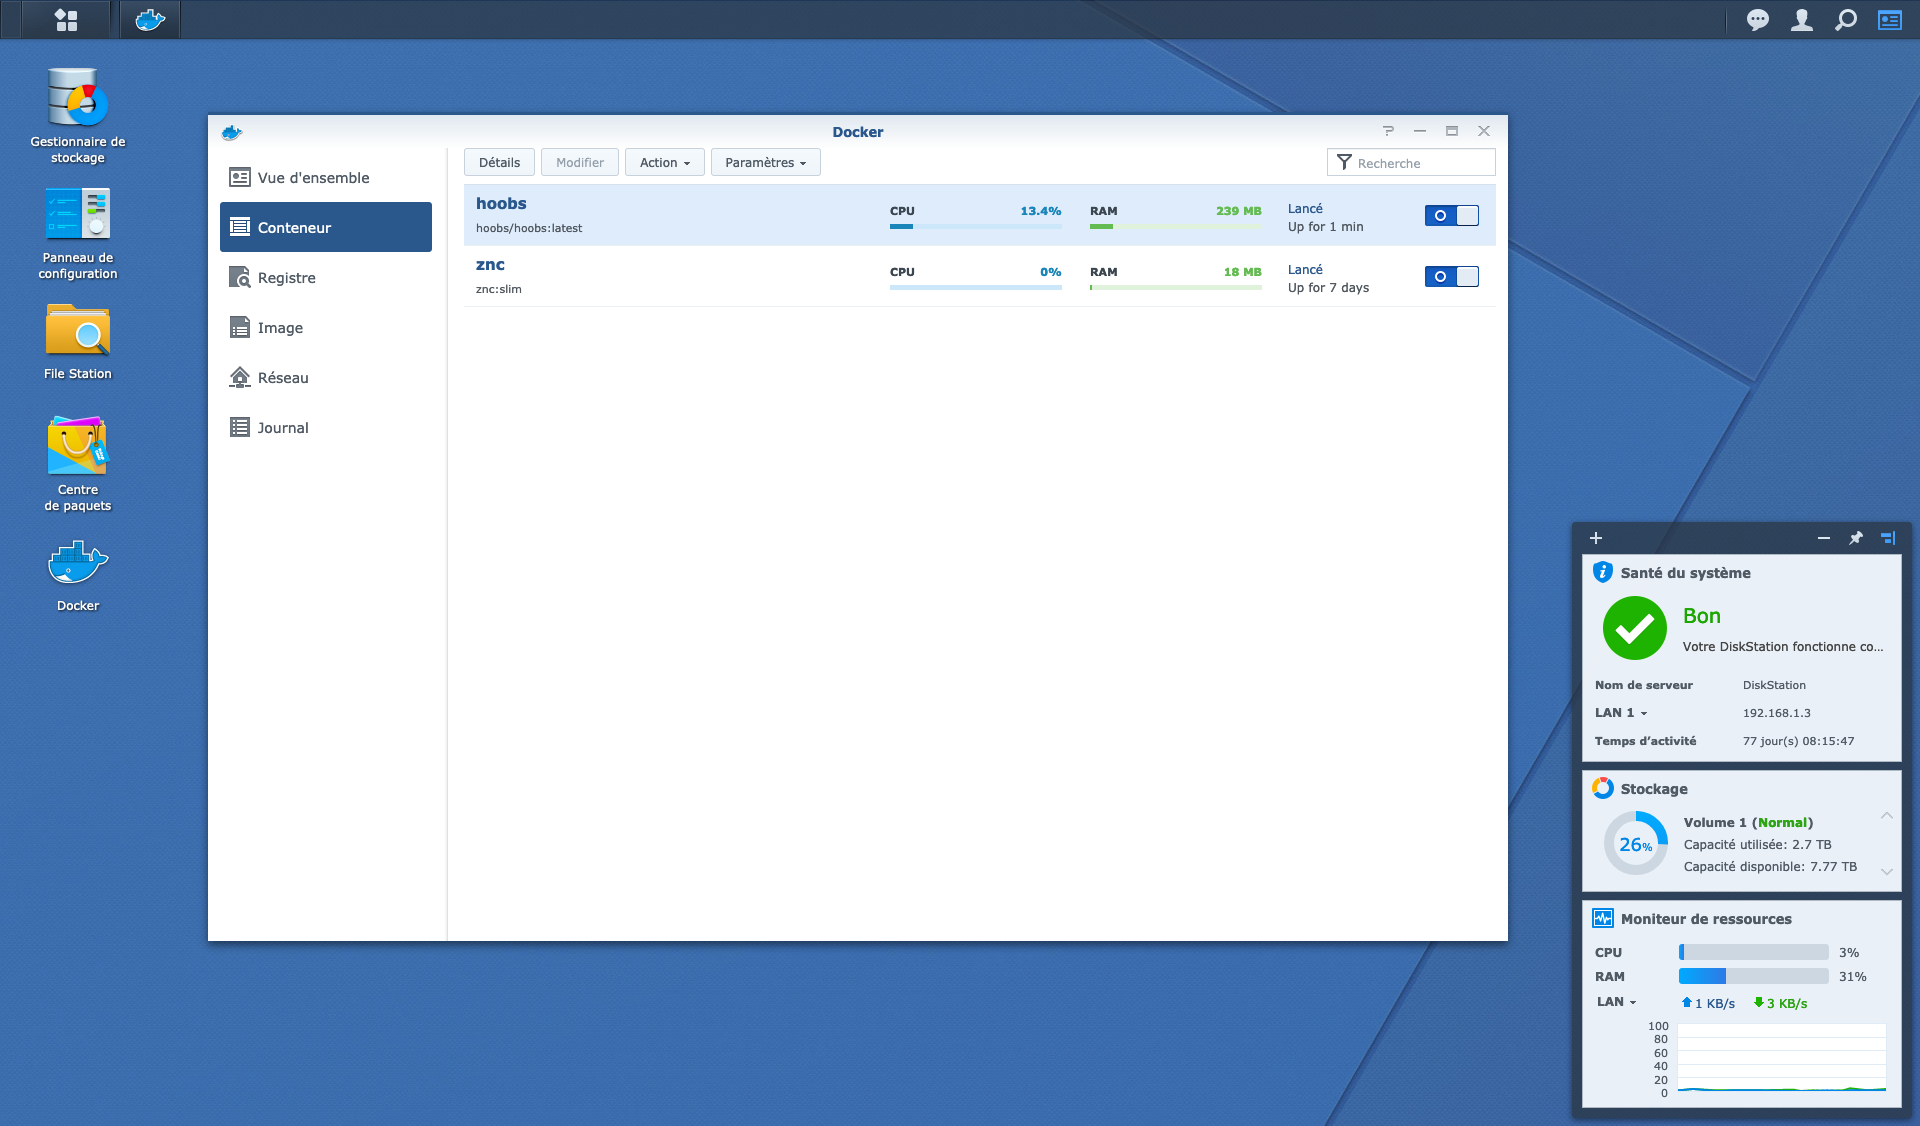The height and width of the screenshot is (1126, 1920).
Task: Open the user account options icon
Action: click(x=1801, y=20)
